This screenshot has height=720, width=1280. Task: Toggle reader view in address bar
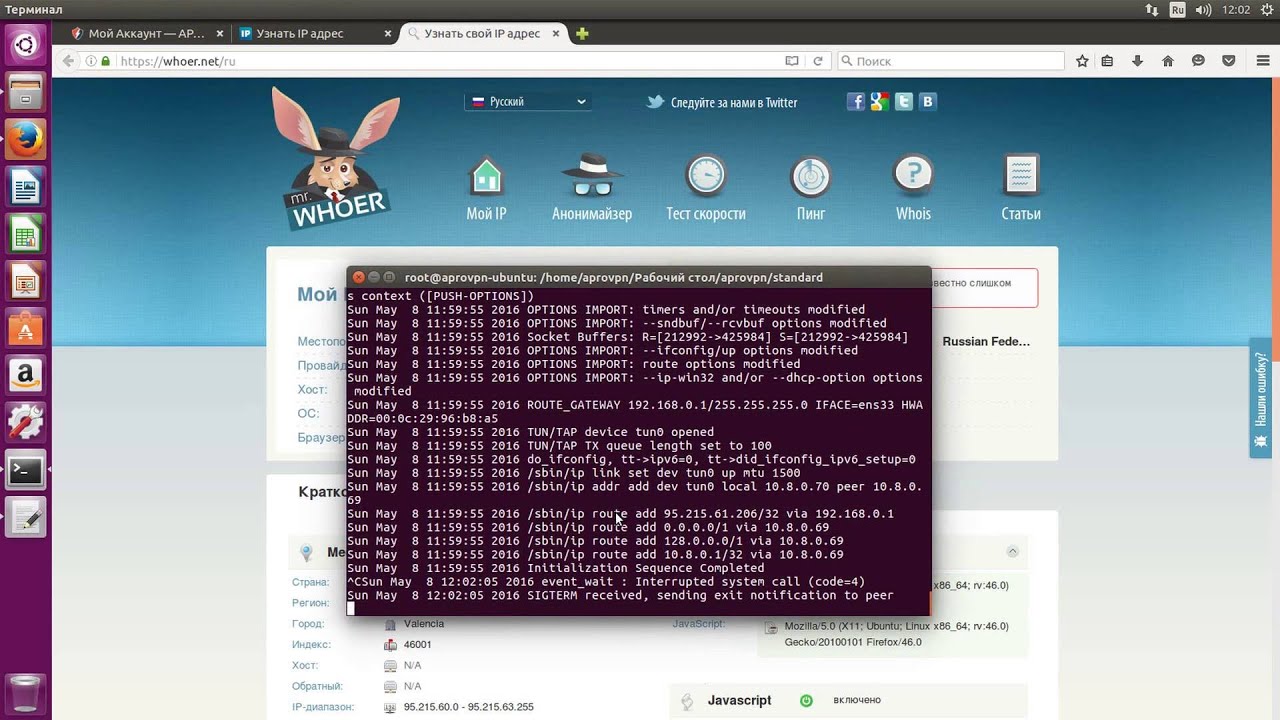pos(792,61)
